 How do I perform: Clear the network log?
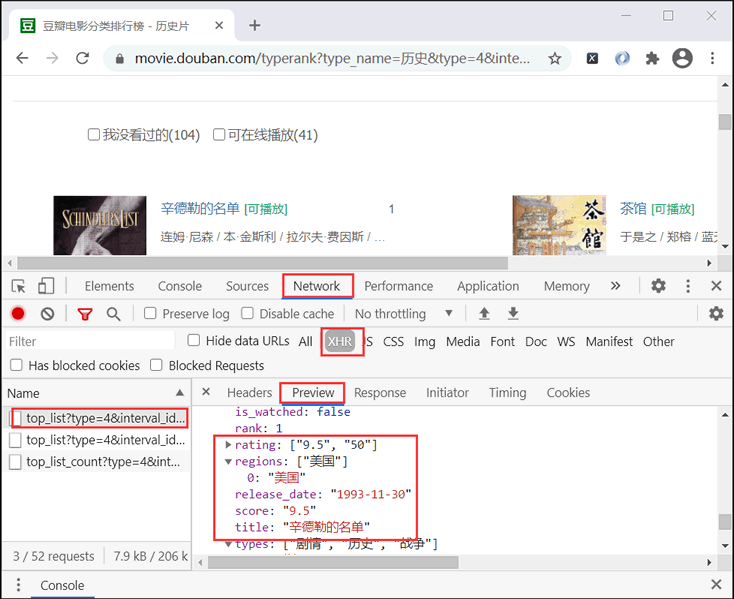(47, 314)
